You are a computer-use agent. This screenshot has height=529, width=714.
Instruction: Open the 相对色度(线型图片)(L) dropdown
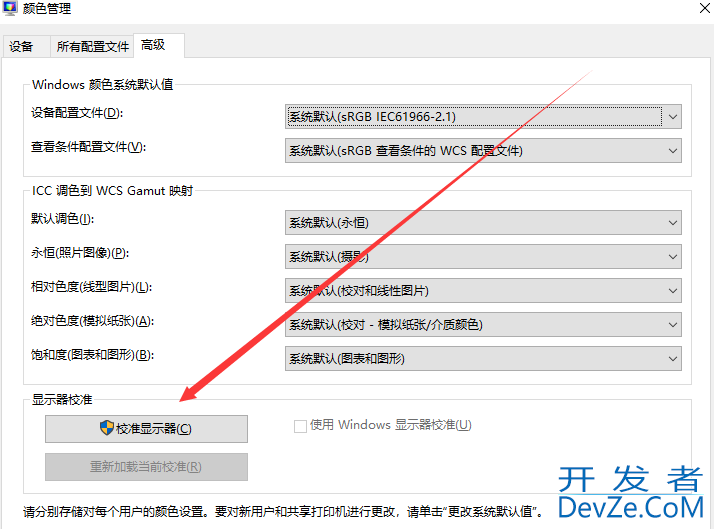[x=483, y=290]
